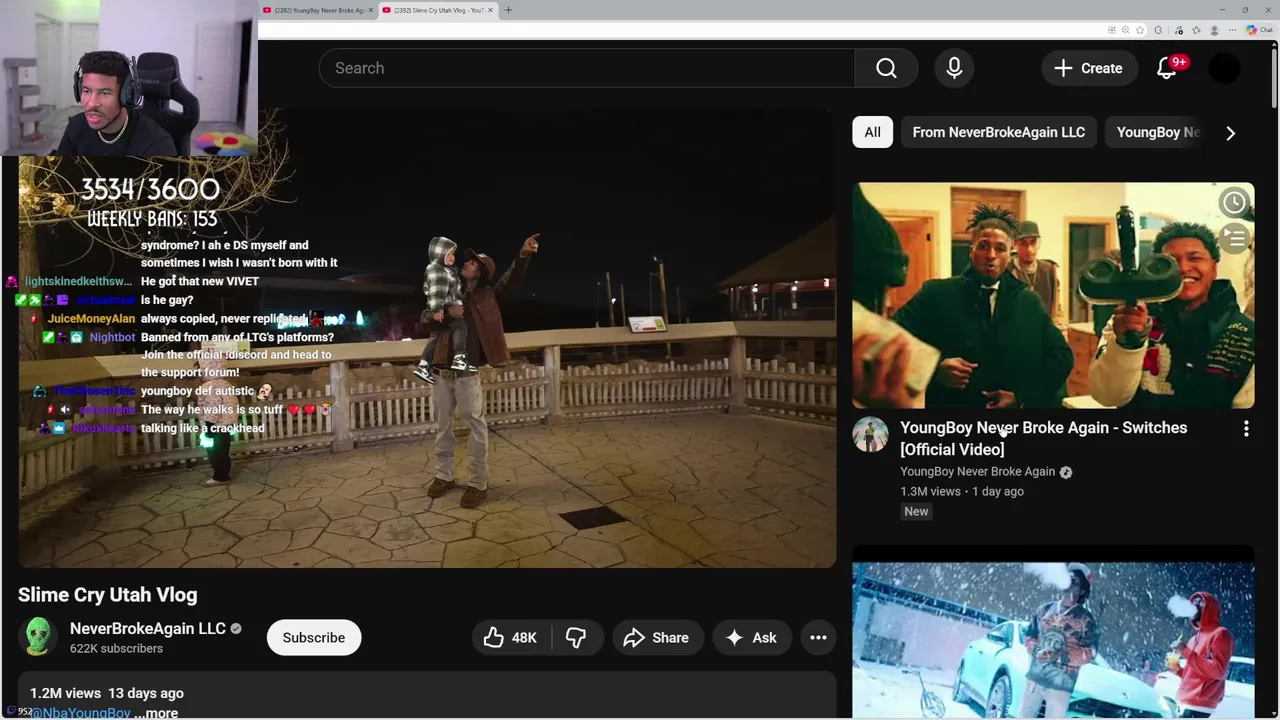Open browser profile icon
Image resolution: width=1280 pixels, height=720 pixels.
coord(1215,30)
